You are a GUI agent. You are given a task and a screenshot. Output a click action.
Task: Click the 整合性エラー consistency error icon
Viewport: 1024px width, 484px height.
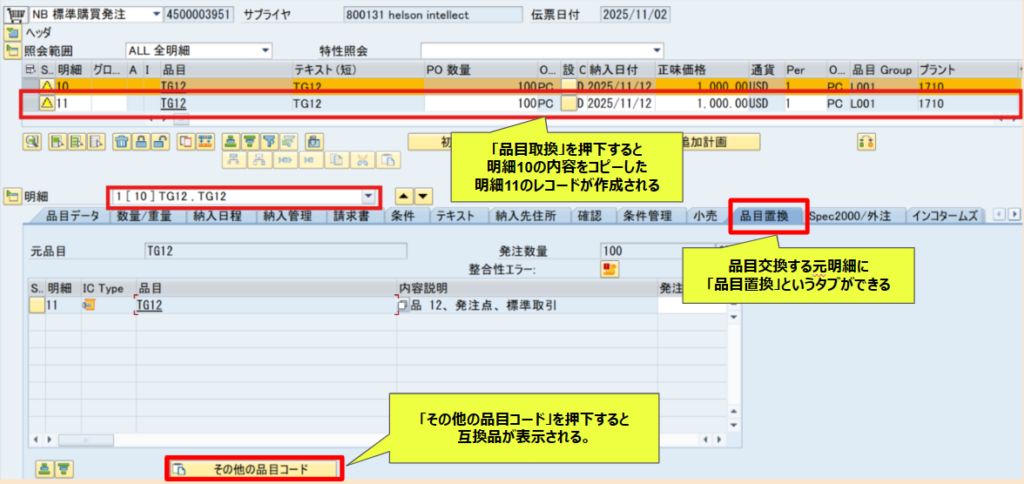click(610, 269)
